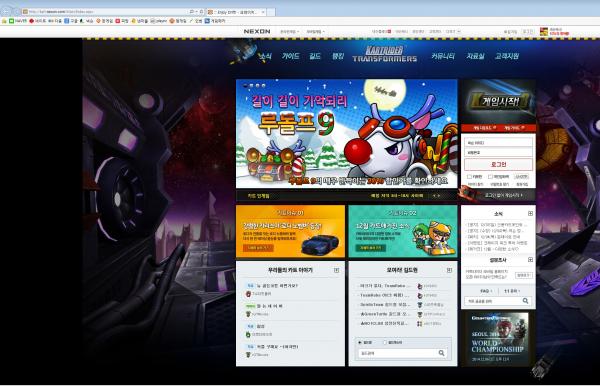Click the NAVER bookmark icon in favorites bar
The width and height of the screenshot is (600, 387).
(x=11, y=21)
